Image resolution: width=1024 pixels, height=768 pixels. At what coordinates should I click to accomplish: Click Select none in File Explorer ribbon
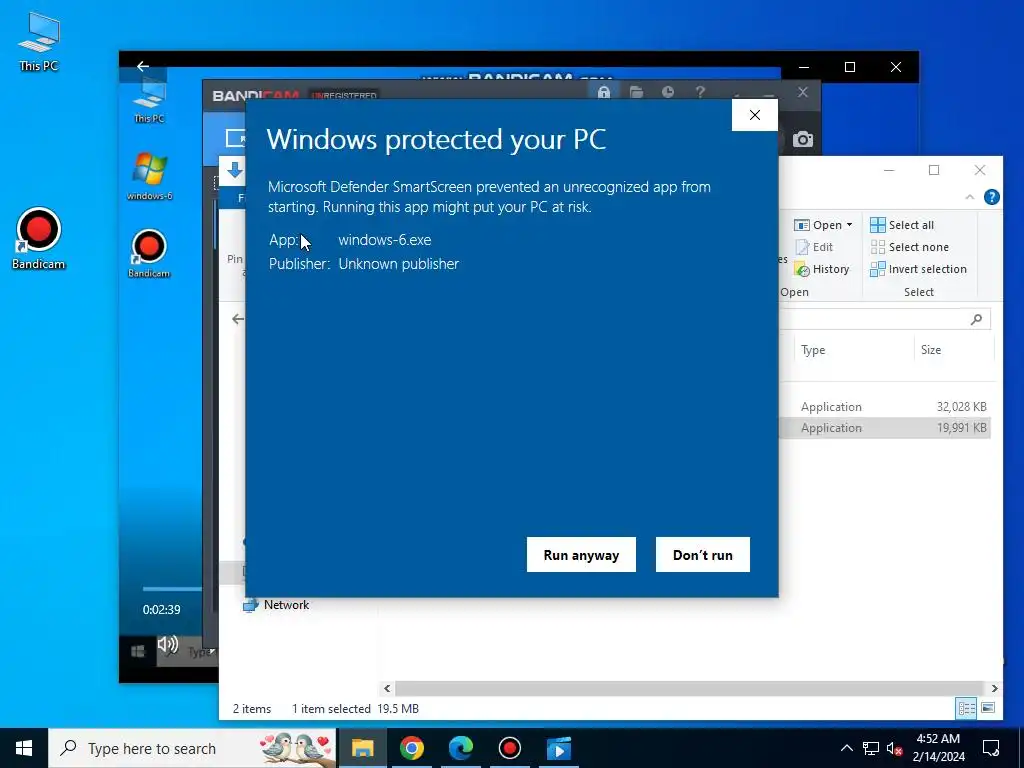tap(910, 247)
